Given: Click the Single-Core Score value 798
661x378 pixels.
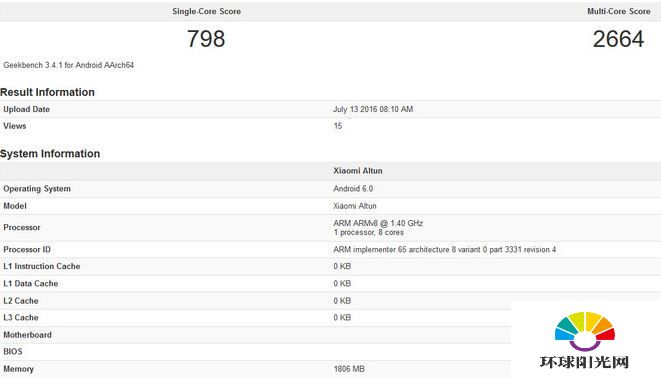Looking at the screenshot, I should point(206,39).
